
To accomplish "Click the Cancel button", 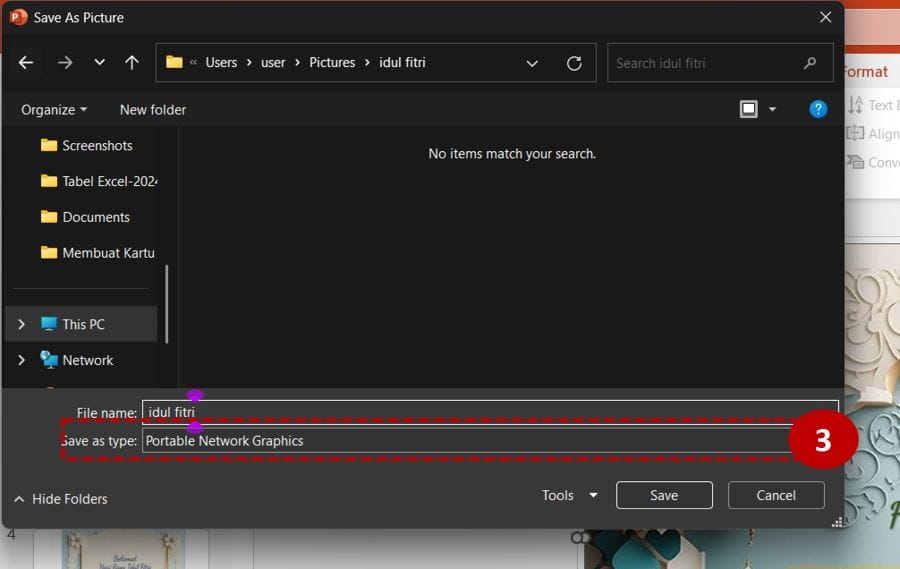I will pyautogui.click(x=776, y=495).
